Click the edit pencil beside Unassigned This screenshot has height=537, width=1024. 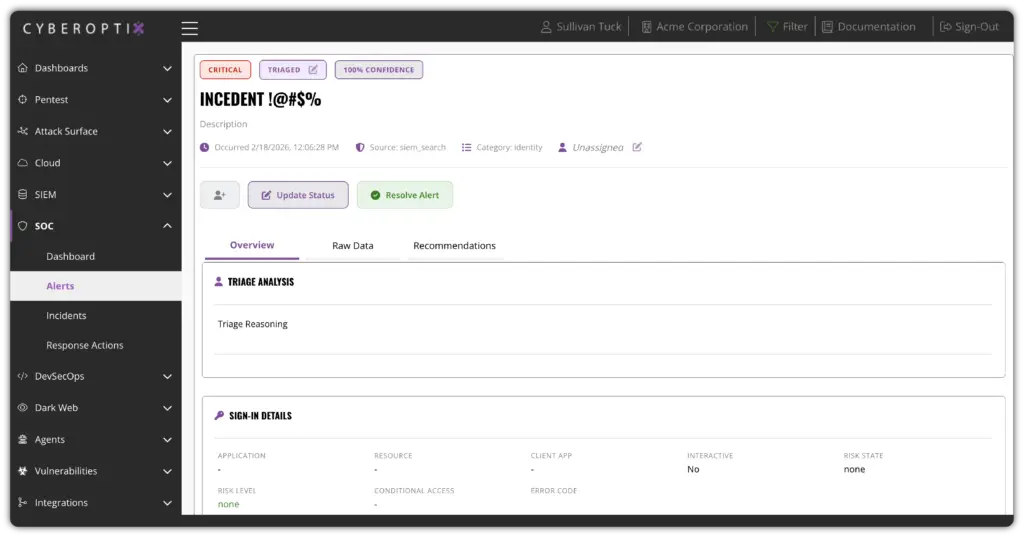(x=637, y=147)
